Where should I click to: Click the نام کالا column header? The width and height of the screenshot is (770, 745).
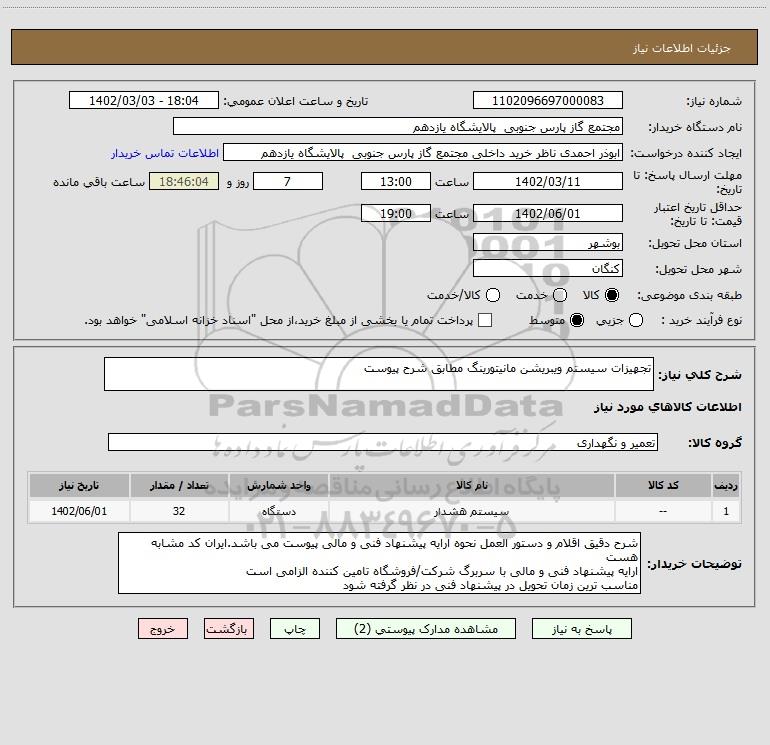click(x=472, y=485)
